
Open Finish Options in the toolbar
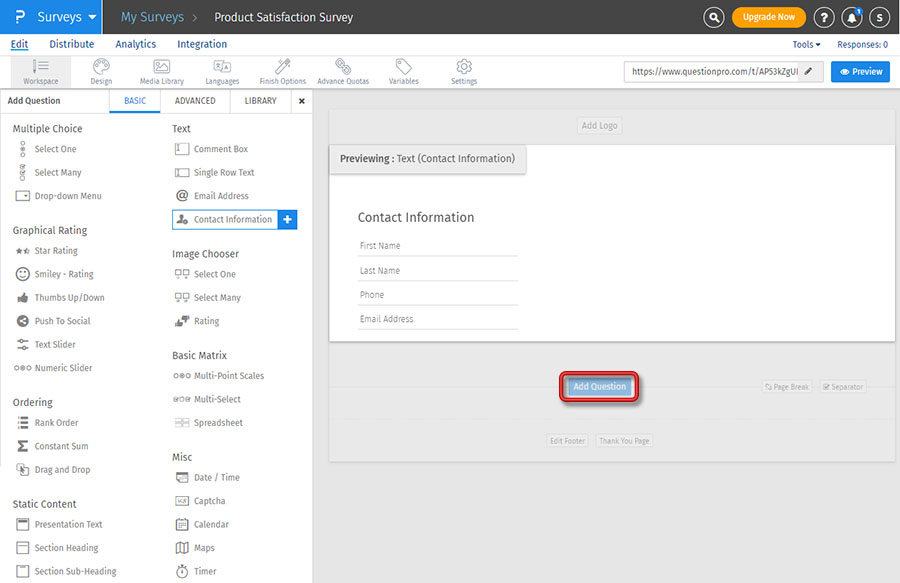pos(282,70)
